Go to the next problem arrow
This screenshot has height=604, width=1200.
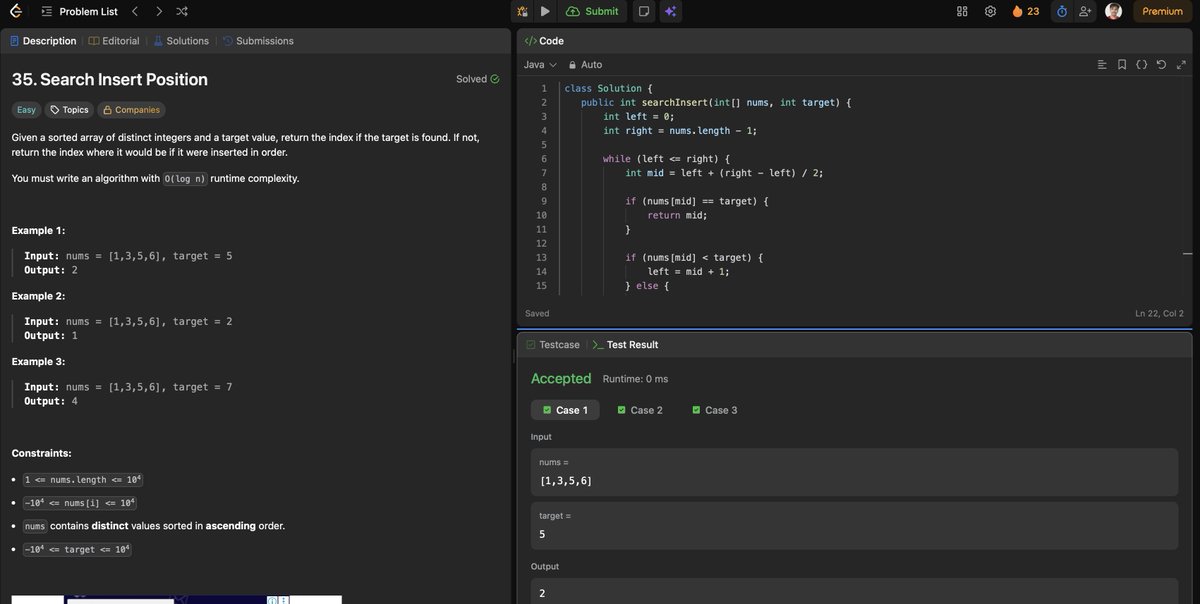[158, 11]
